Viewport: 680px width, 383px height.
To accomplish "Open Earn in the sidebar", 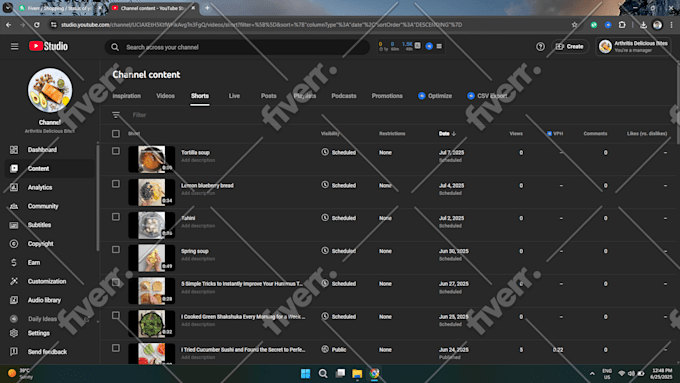I will pos(33,262).
